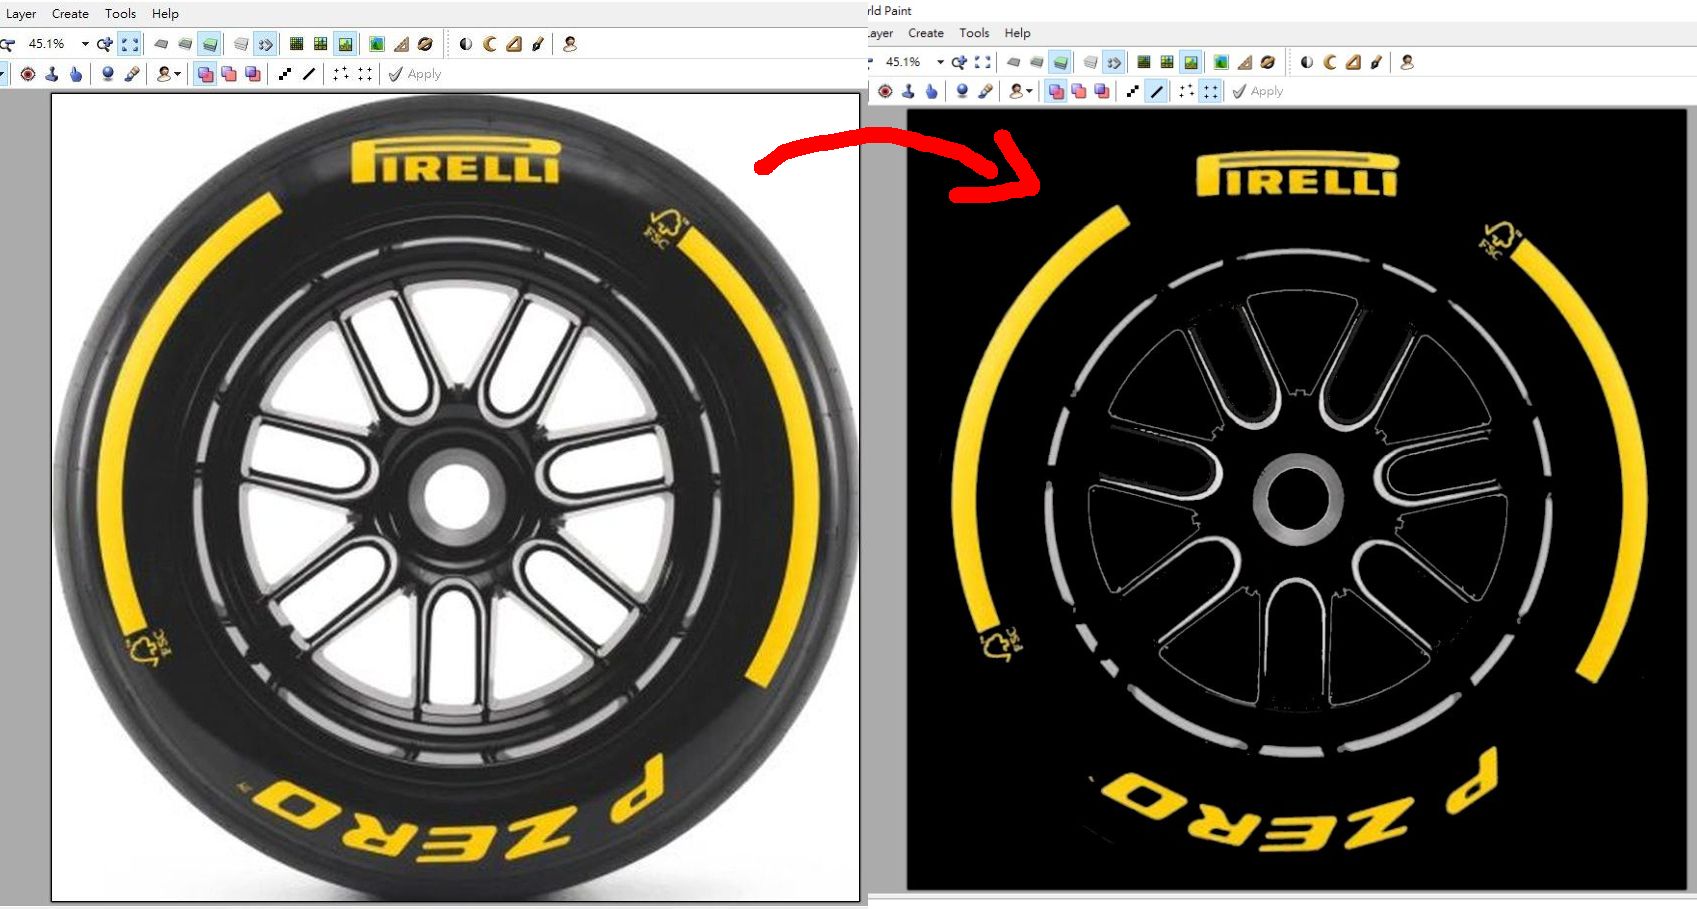The height and width of the screenshot is (909, 1697).
Task: Click the blue sphere icon in right window
Action: pyautogui.click(x=962, y=91)
